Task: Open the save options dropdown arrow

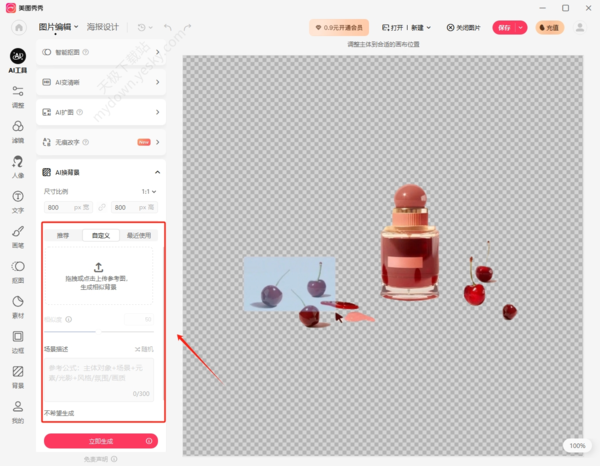Action: [522, 27]
